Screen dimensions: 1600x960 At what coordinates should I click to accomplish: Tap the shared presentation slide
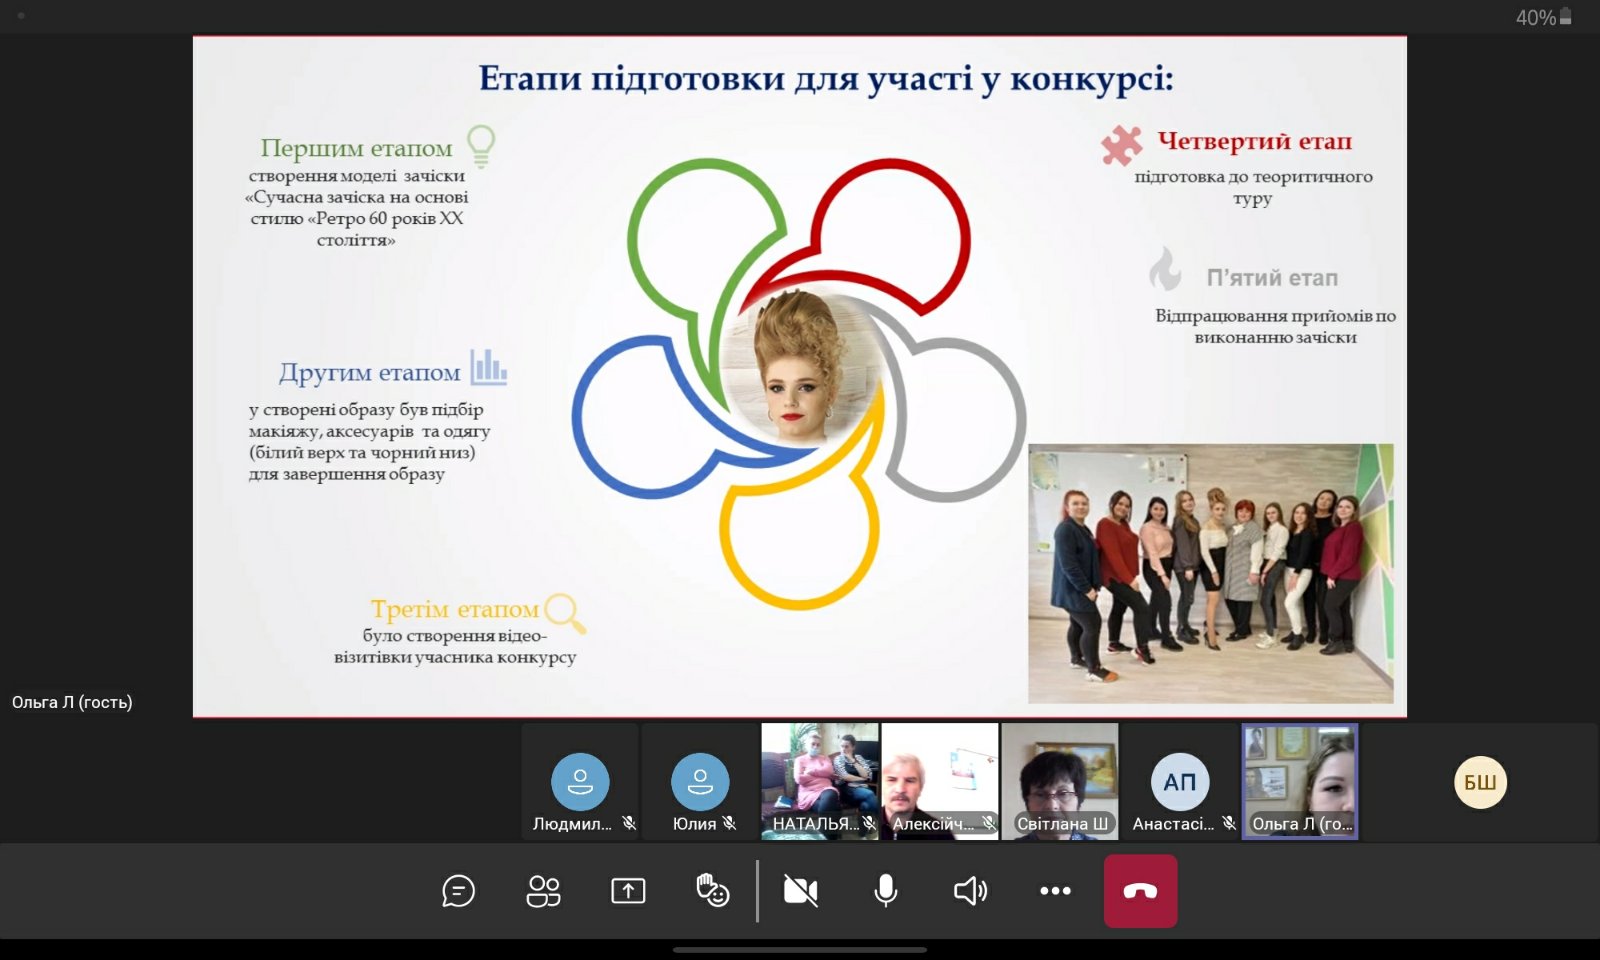(800, 376)
